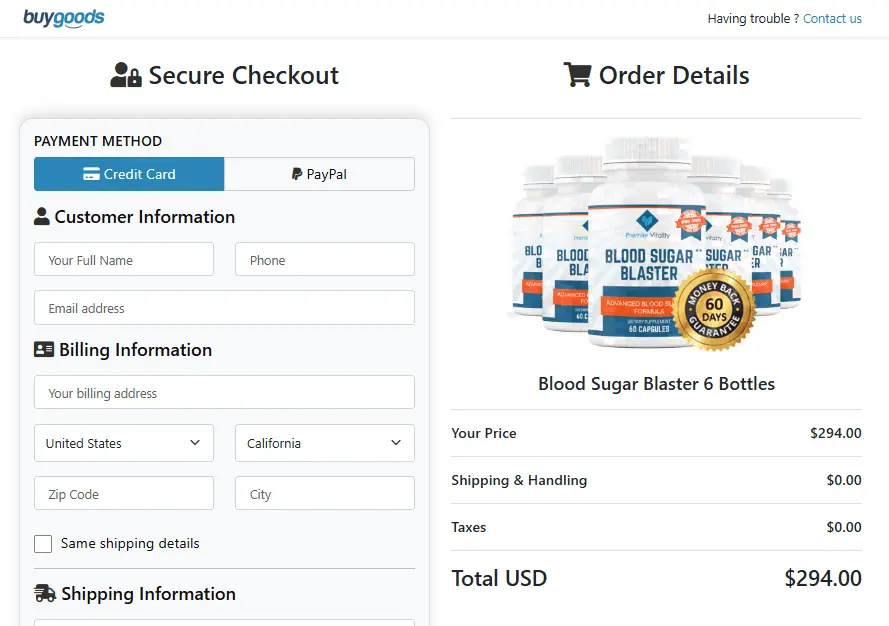889x626 pixels.
Task: Click the person icon next to Customer Information
Action: 43,216
